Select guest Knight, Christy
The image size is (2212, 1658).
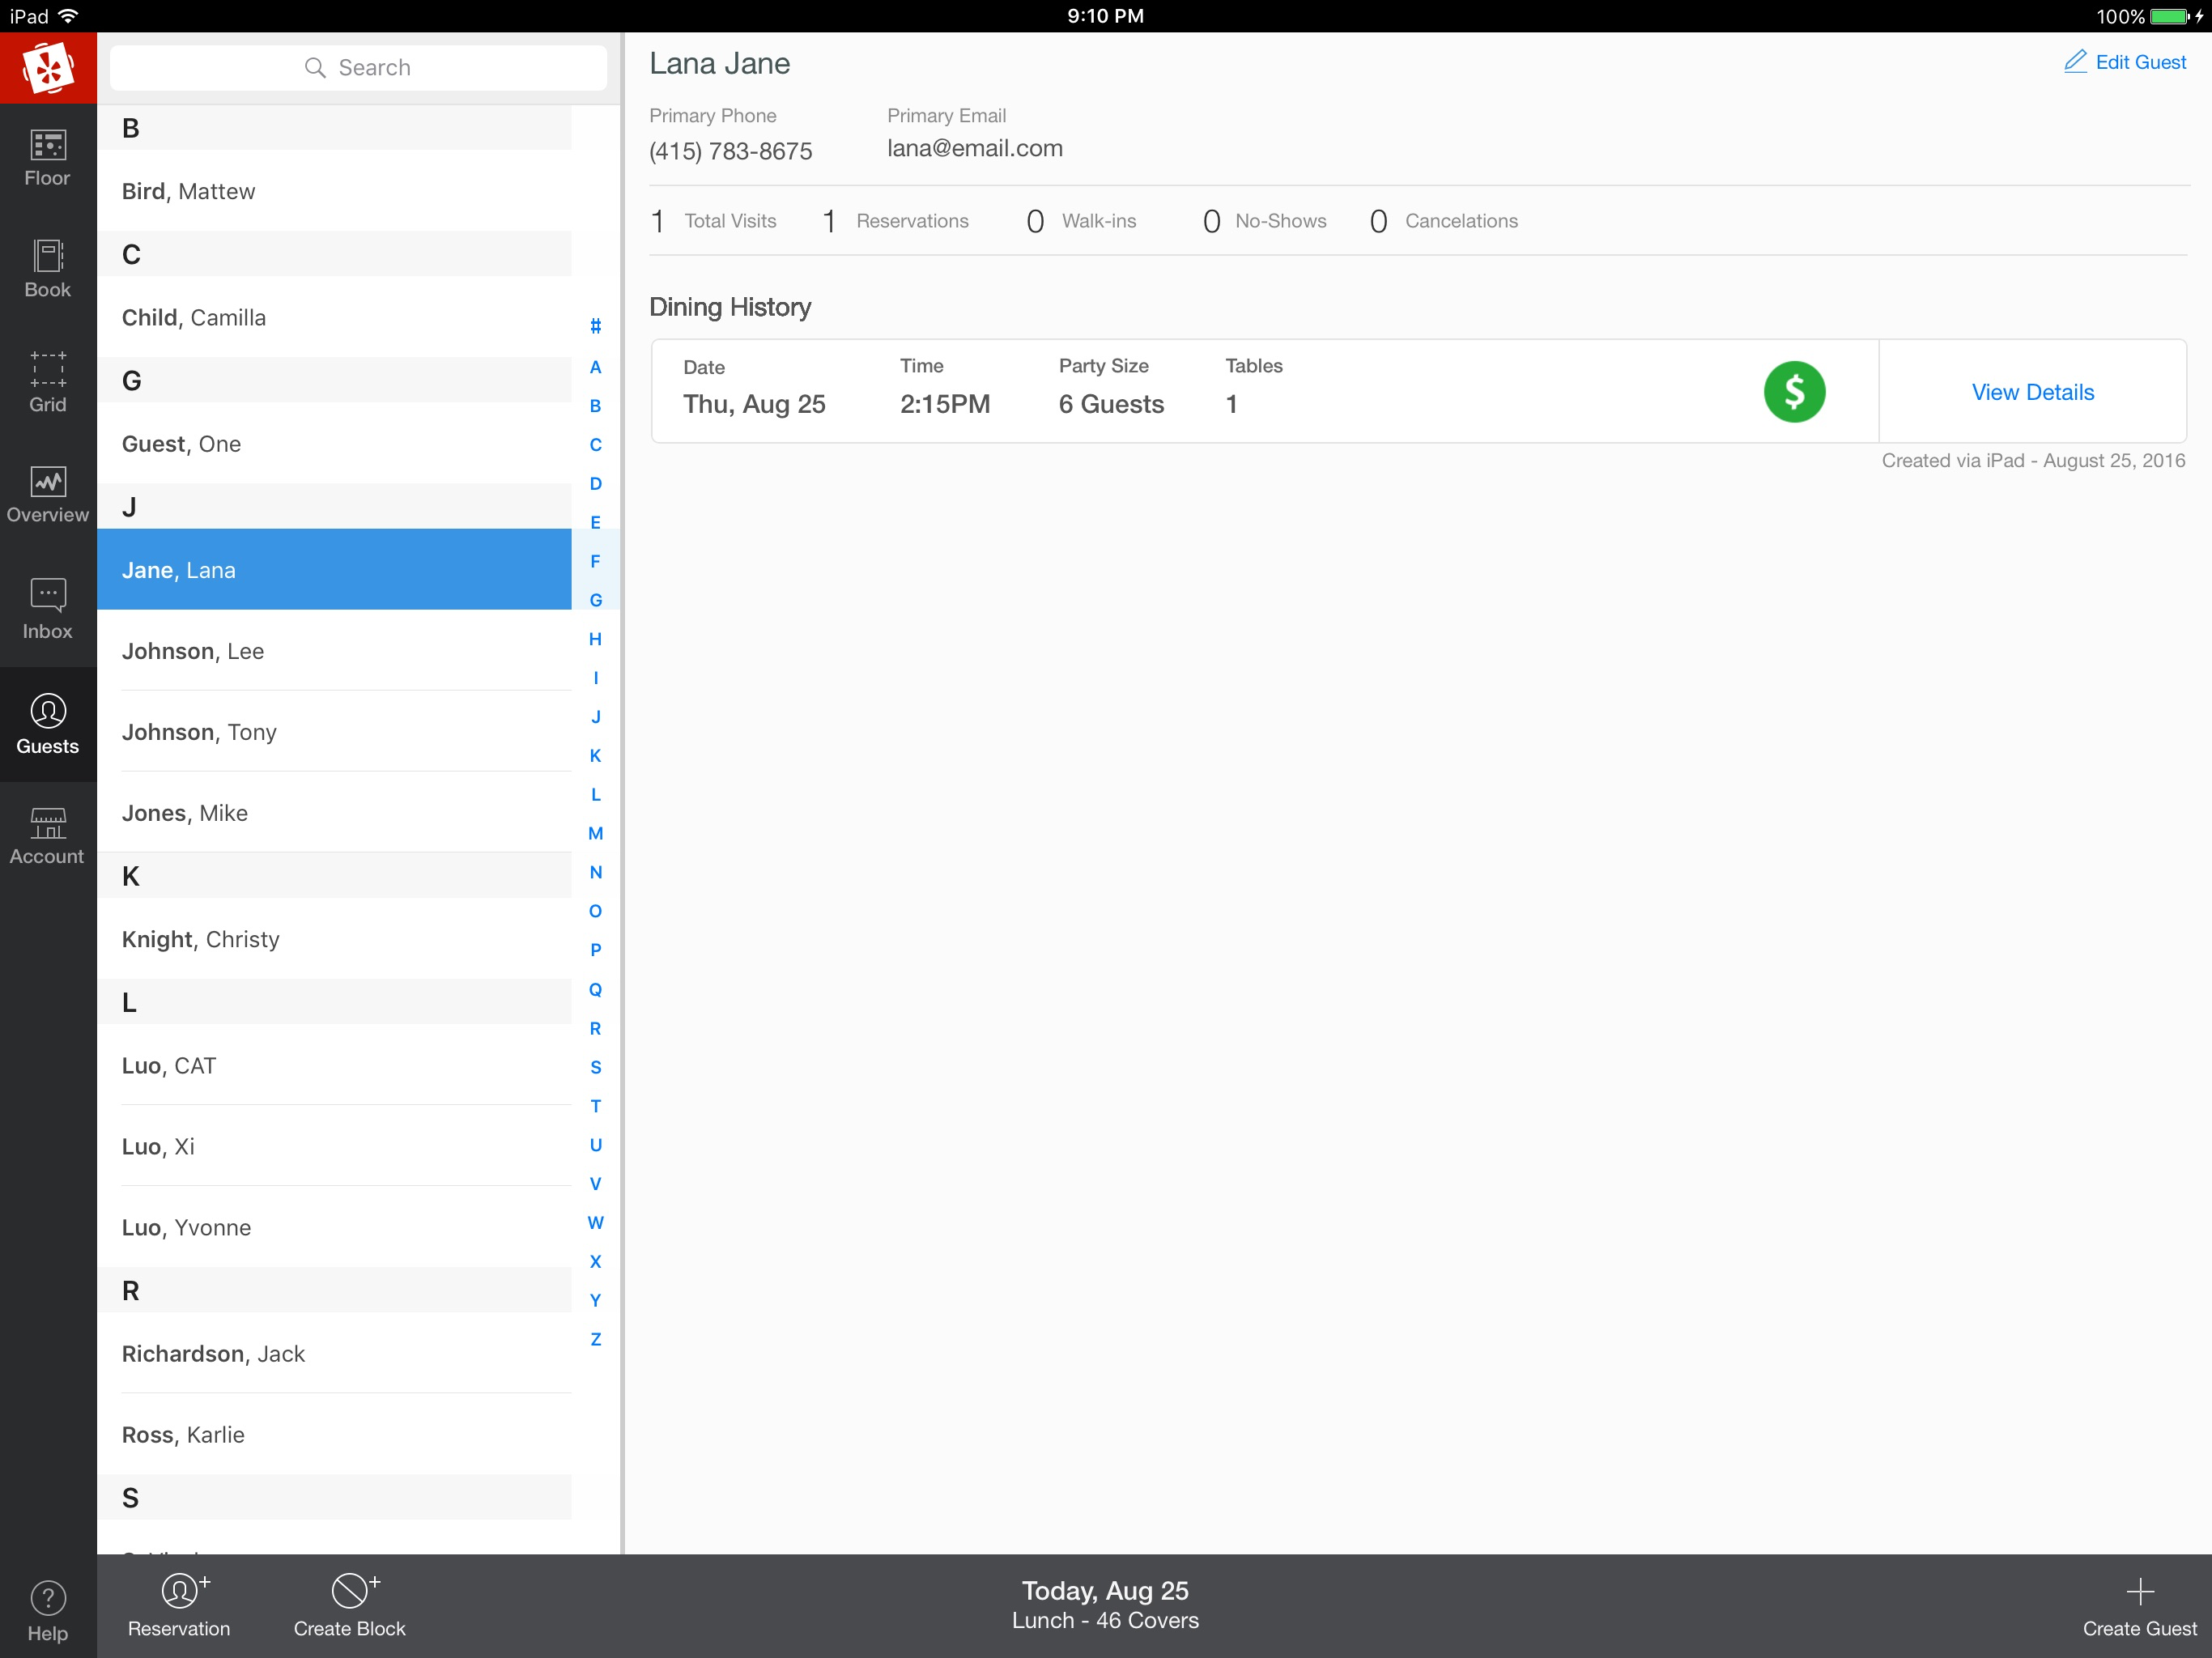tap(334, 938)
